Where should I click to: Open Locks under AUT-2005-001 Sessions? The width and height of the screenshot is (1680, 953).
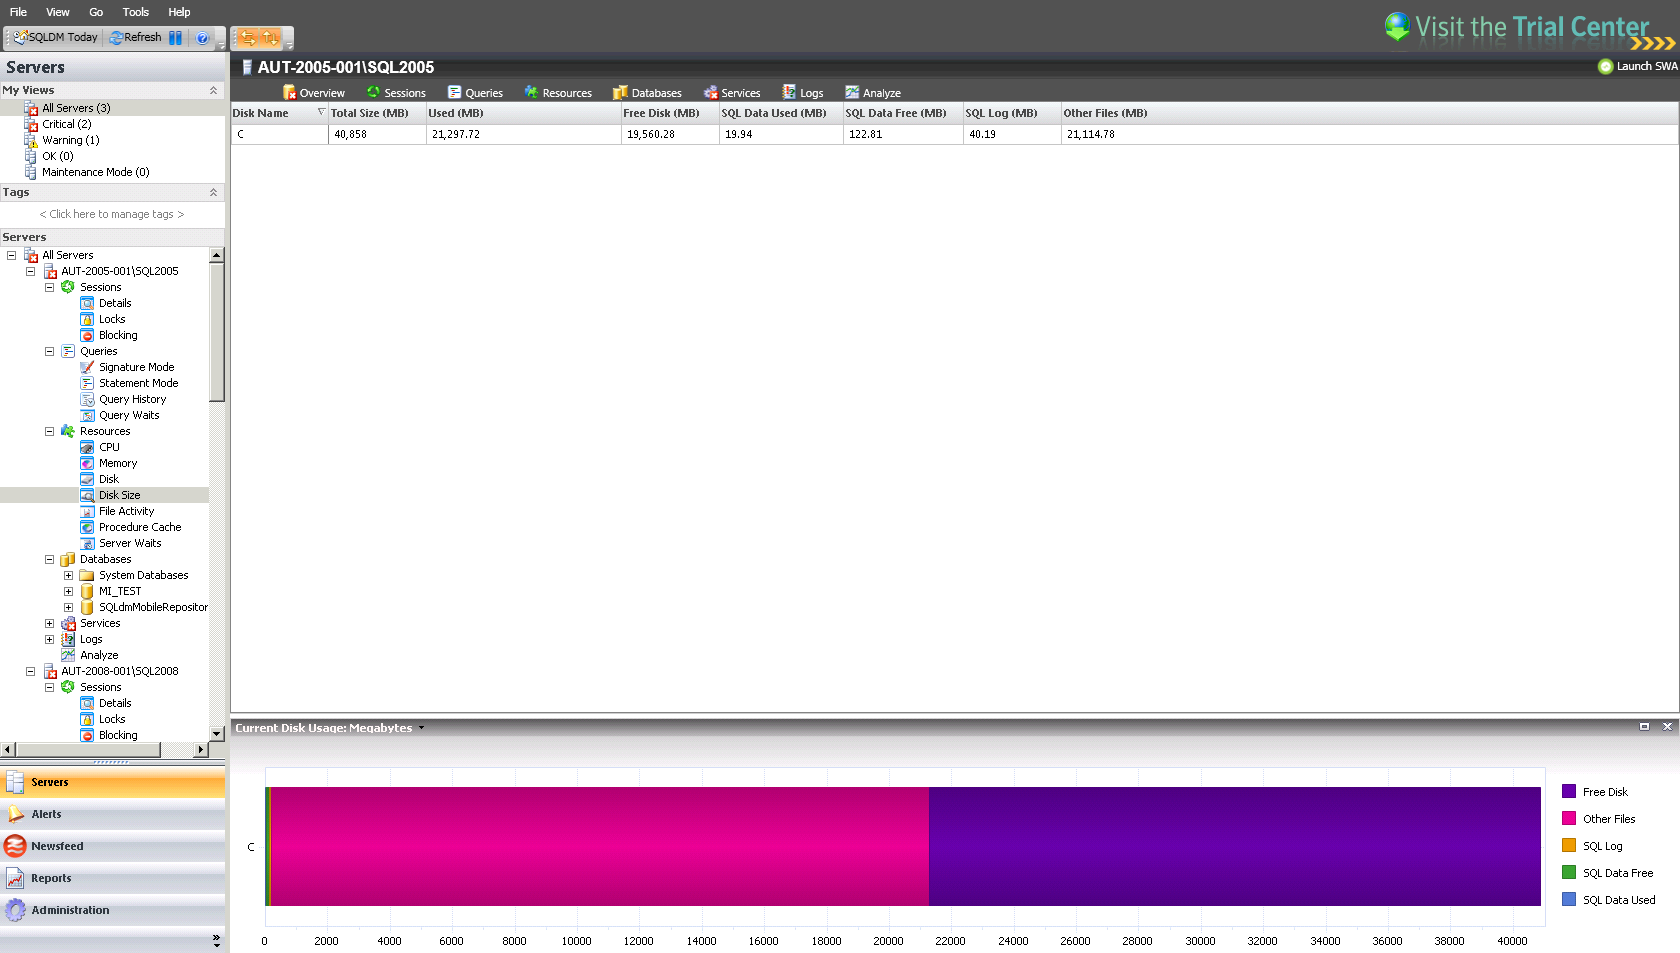(x=112, y=319)
